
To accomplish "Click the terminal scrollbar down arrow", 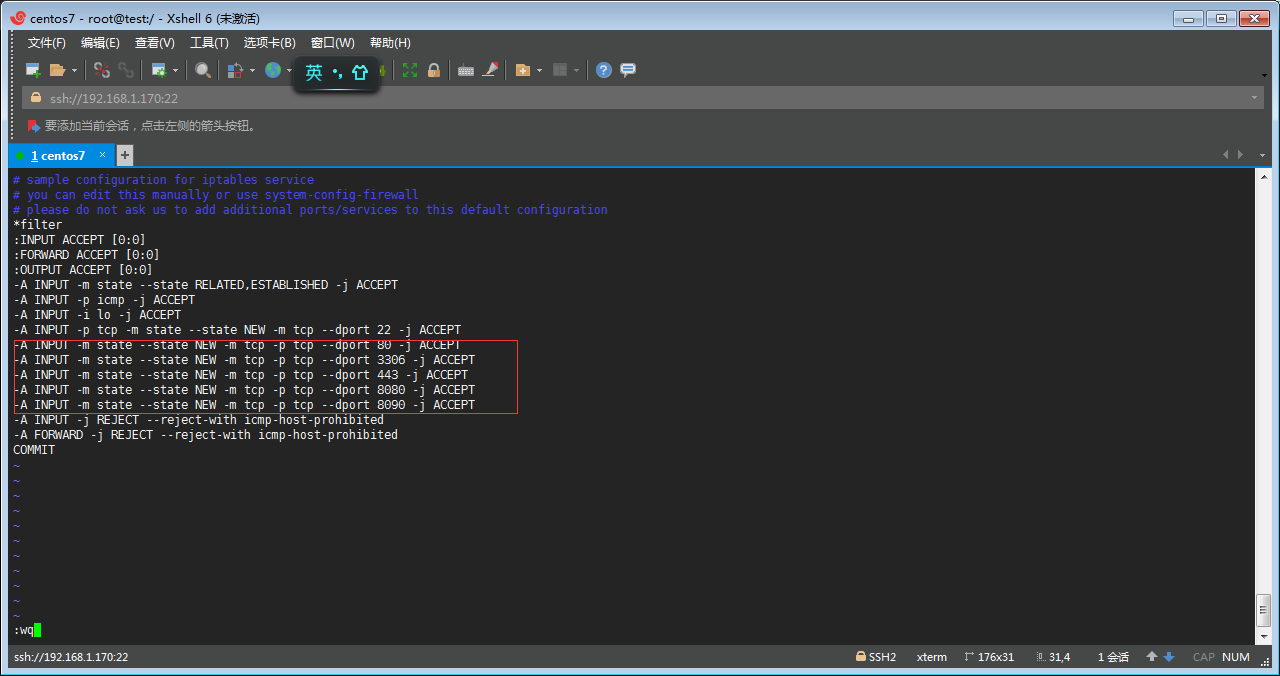I will click(1263, 636).
